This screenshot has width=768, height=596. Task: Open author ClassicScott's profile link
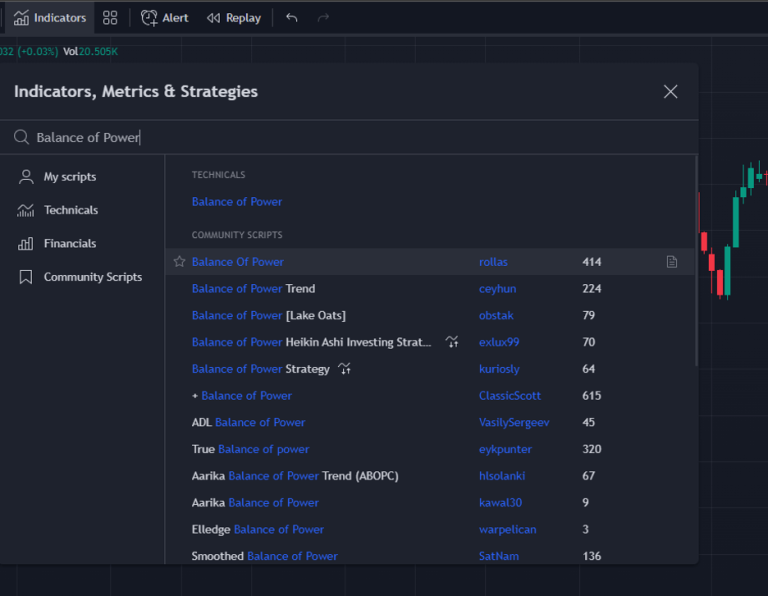(x=510, y=396)
